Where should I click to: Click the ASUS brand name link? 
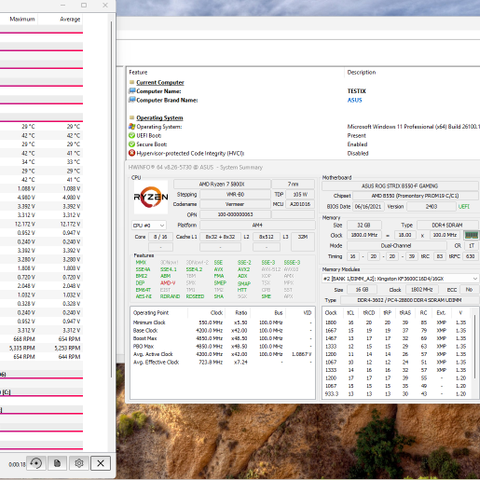355,100
